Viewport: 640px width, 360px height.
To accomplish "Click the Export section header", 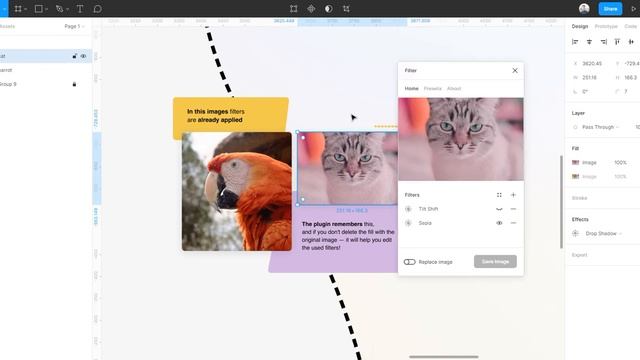I will (x=580, y=255).
